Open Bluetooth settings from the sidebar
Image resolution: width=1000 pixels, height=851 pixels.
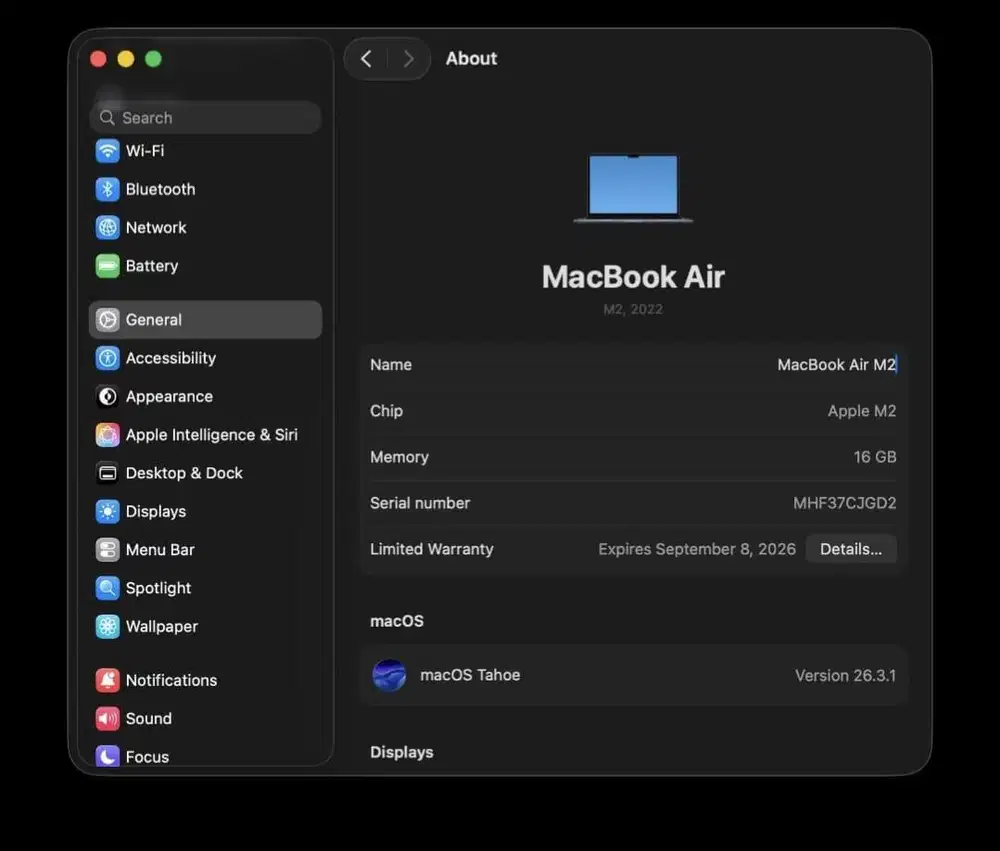point(107,189)
